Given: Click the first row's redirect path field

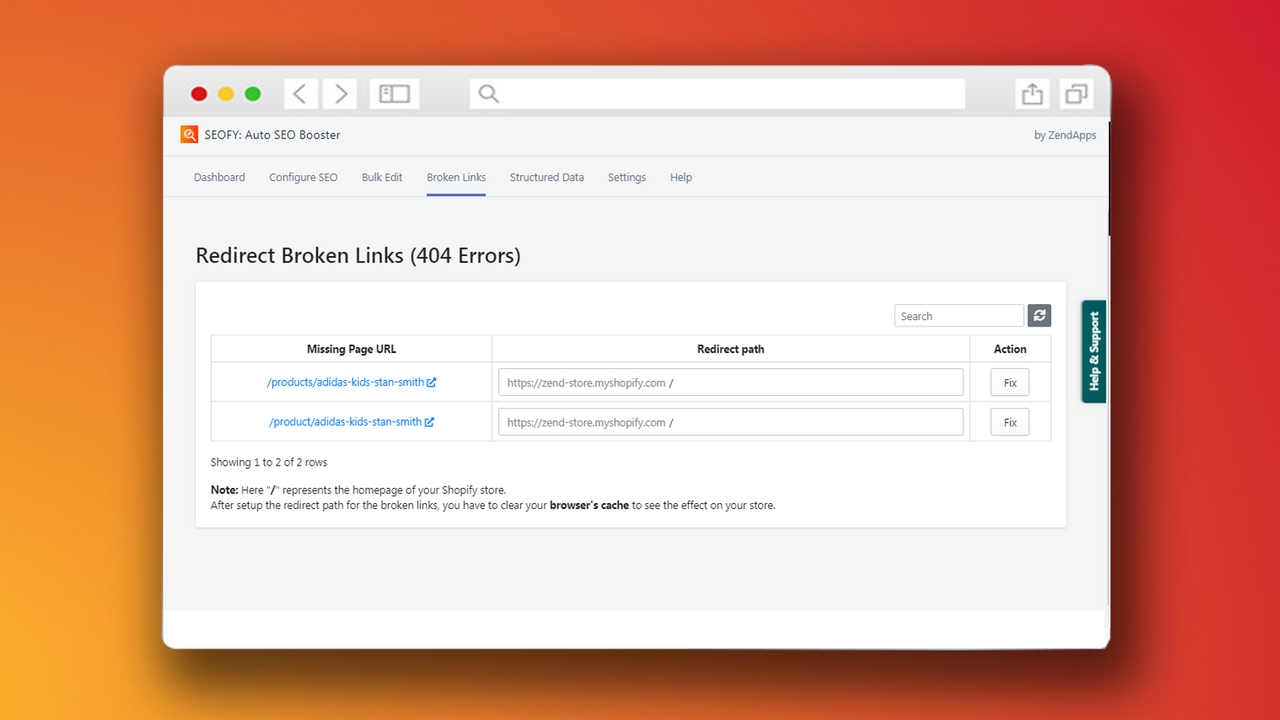Looking at the screenshot, I should coord(730,382).
